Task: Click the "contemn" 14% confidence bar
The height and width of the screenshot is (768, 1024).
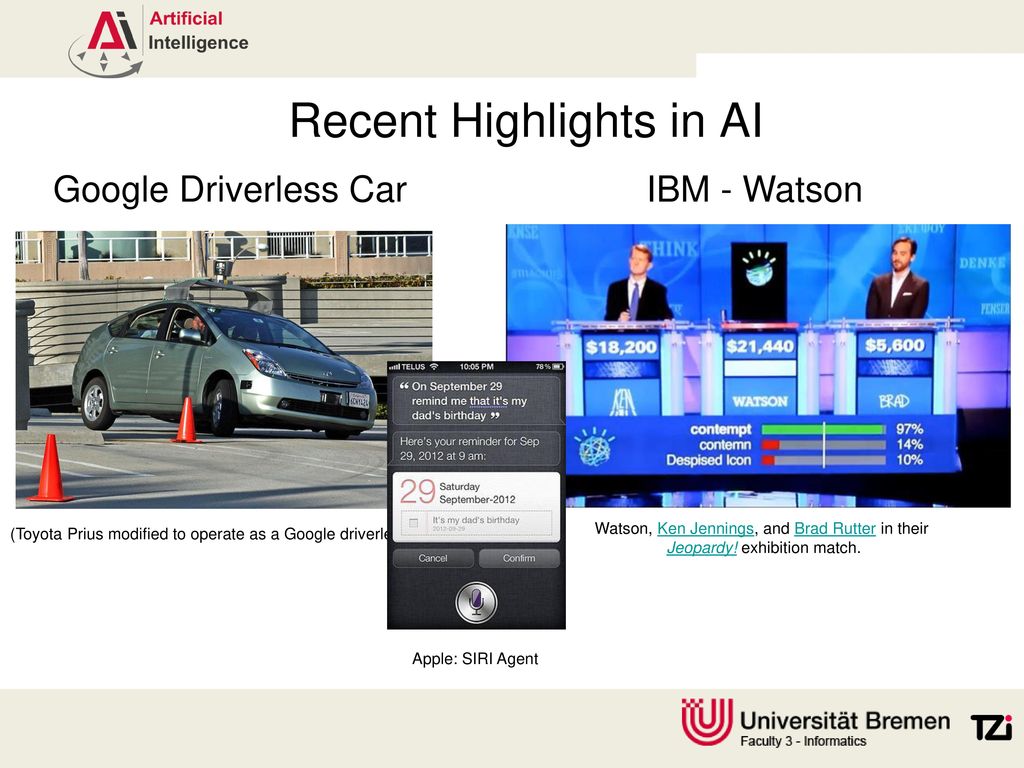Action: [824, 445]
